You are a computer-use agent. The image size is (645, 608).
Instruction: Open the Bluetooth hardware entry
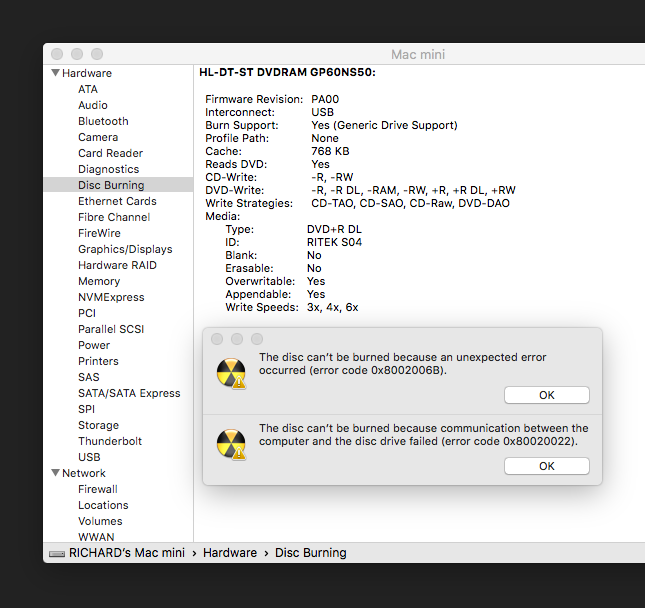pyautogui.click(x=103, y=121)
